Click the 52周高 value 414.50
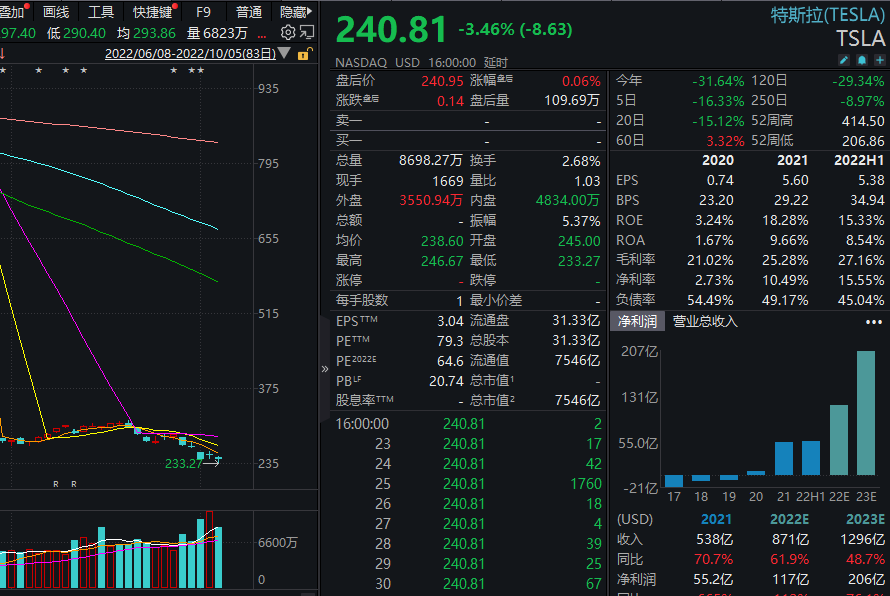 point(863,121)
